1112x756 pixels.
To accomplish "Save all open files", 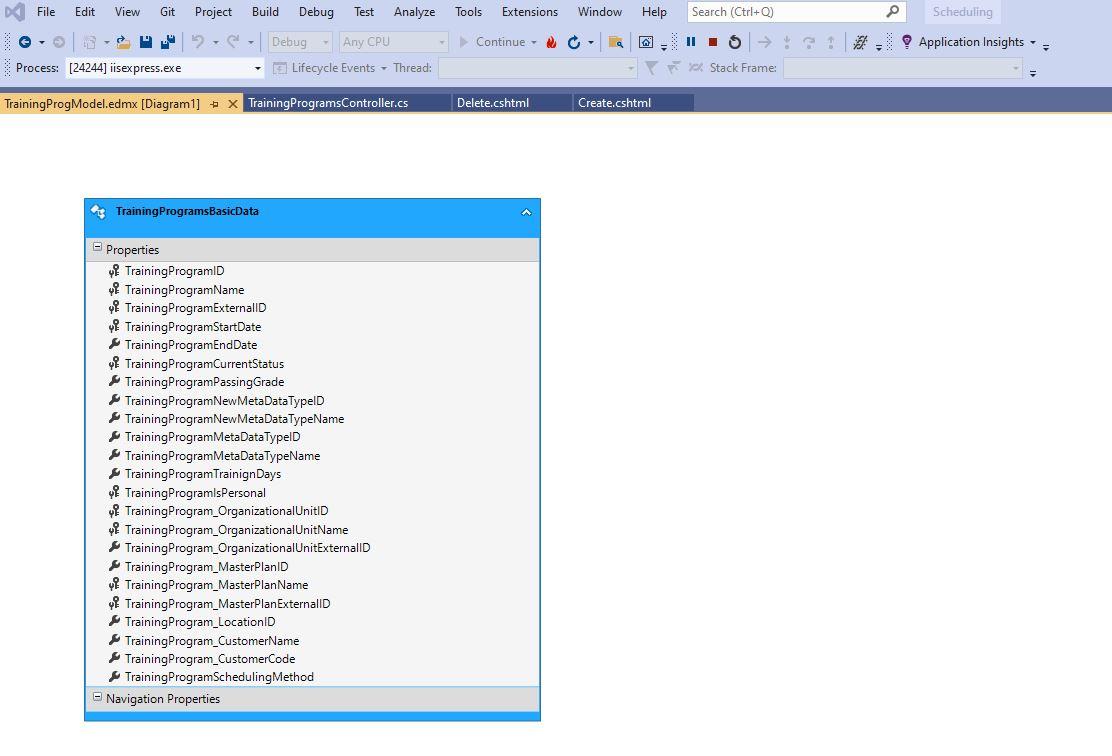I will 167,42.
